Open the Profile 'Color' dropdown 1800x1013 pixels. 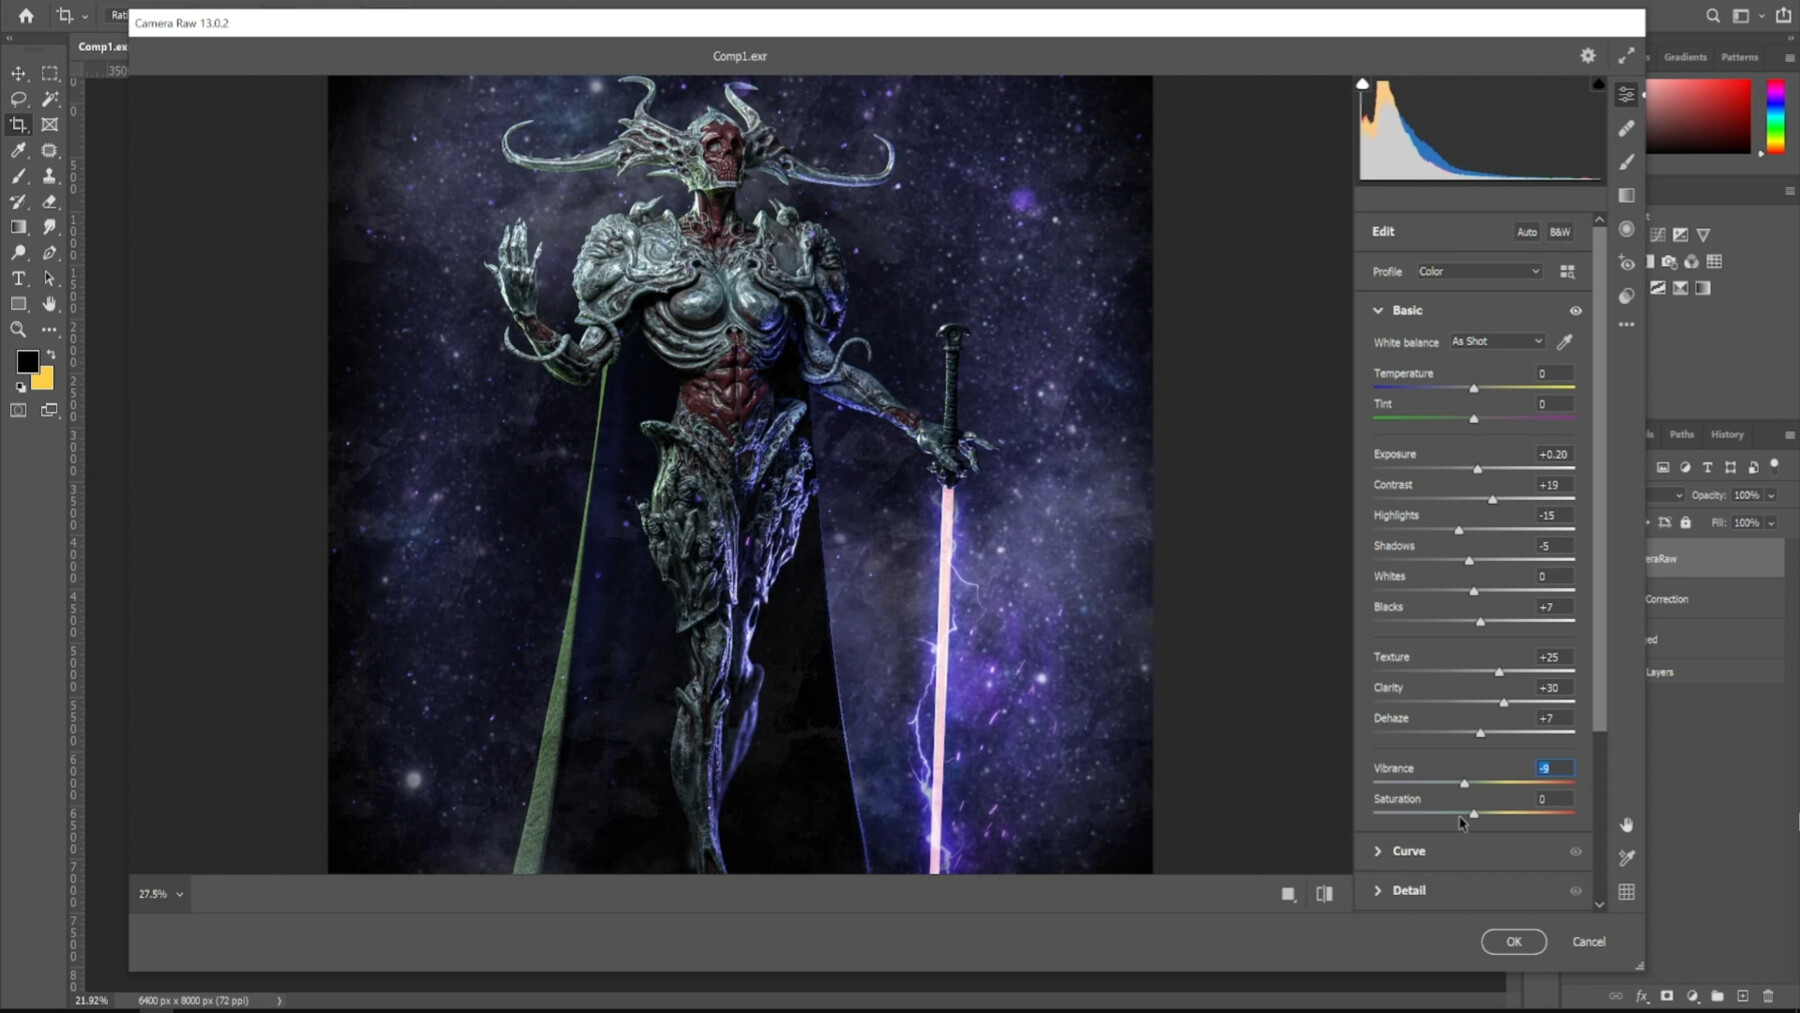[x=1480, y=271]
